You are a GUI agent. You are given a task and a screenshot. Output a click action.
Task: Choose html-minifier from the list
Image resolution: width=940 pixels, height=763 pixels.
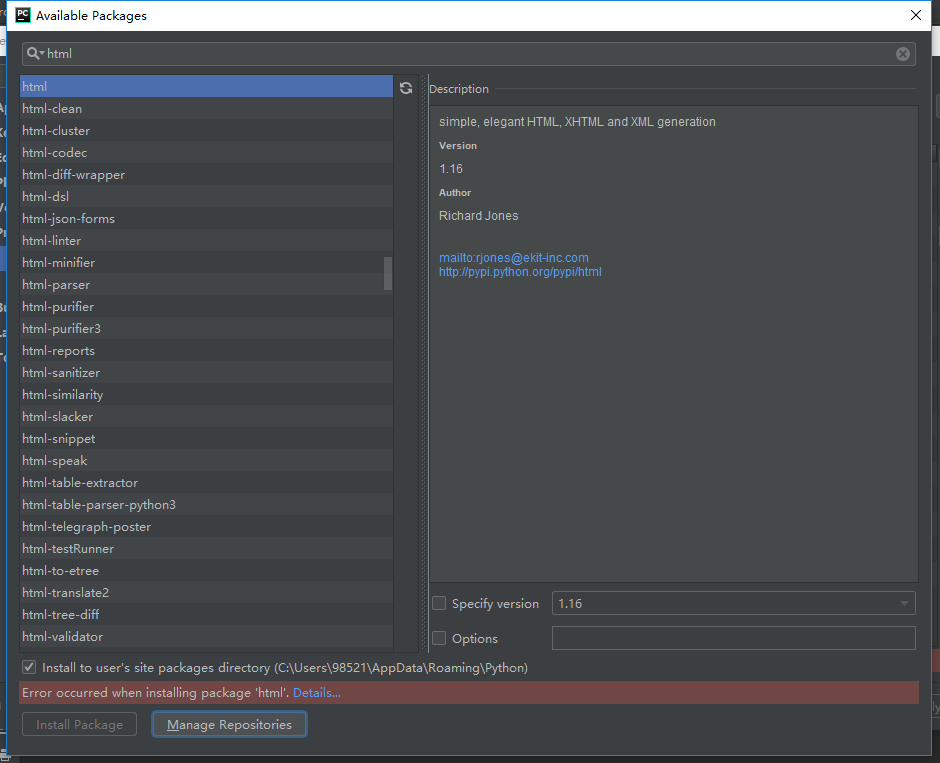(x=206, y=263)
